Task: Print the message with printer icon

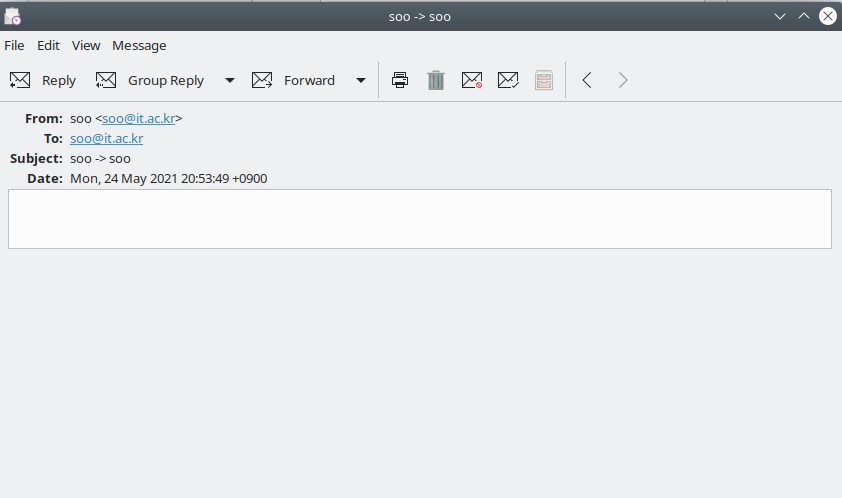Action: tap(400, 81)
